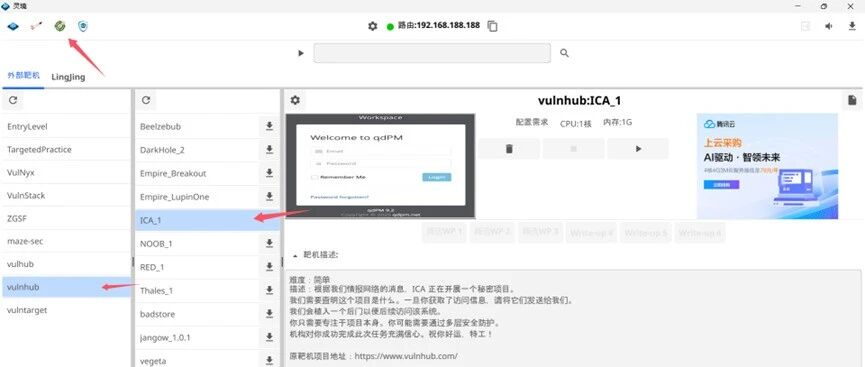Select the vulhub category
Viewport: 865px width, 367px height.
(x=66, y=264)
